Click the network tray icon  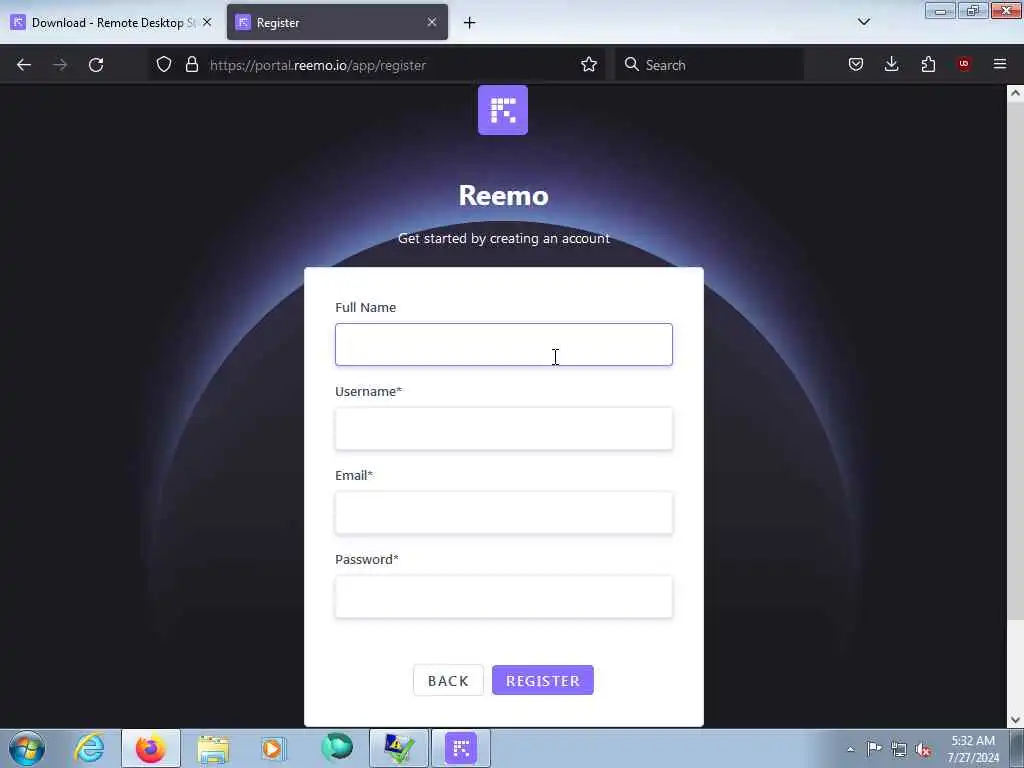pos(899,749)
